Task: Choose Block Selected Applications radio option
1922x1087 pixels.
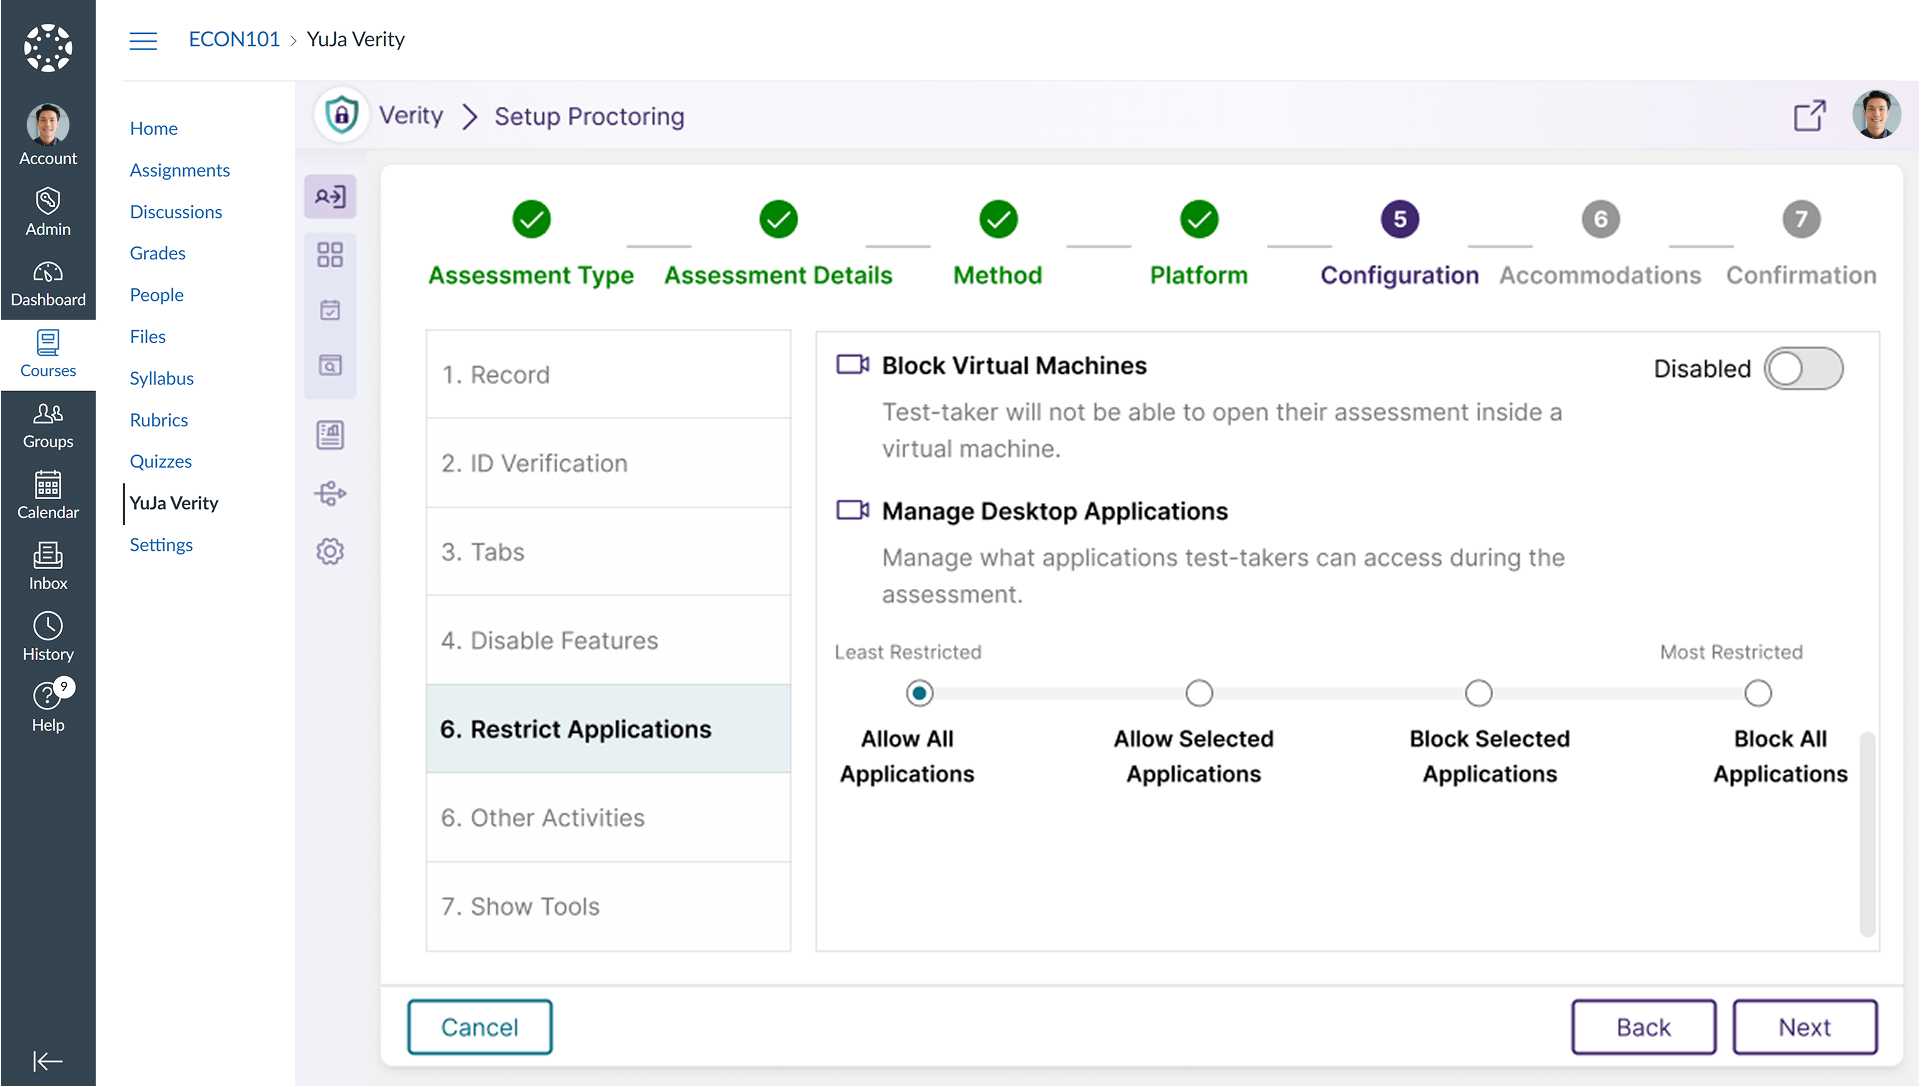Action: [1478, 693]
